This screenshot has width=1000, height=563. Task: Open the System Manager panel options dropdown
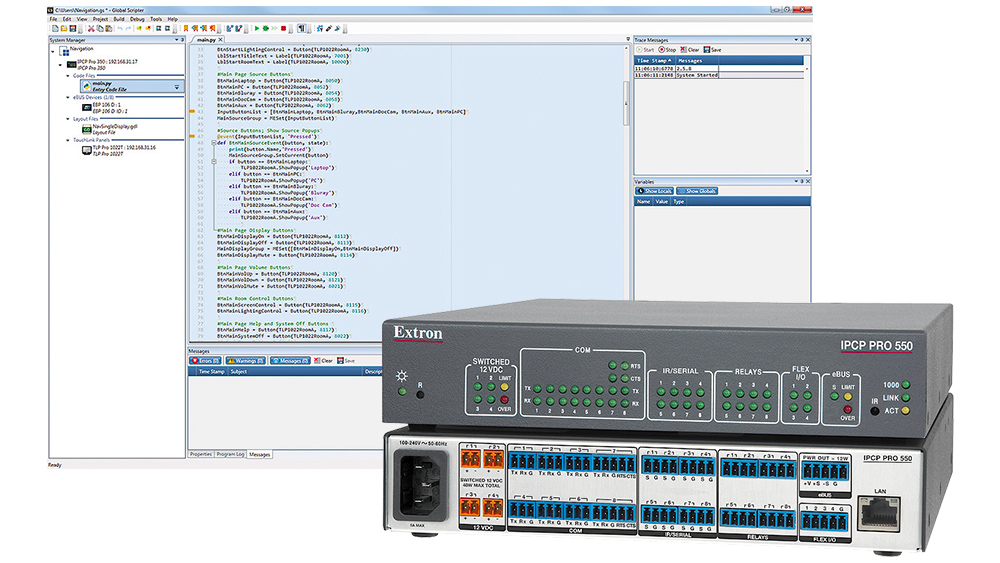[177, 40]
